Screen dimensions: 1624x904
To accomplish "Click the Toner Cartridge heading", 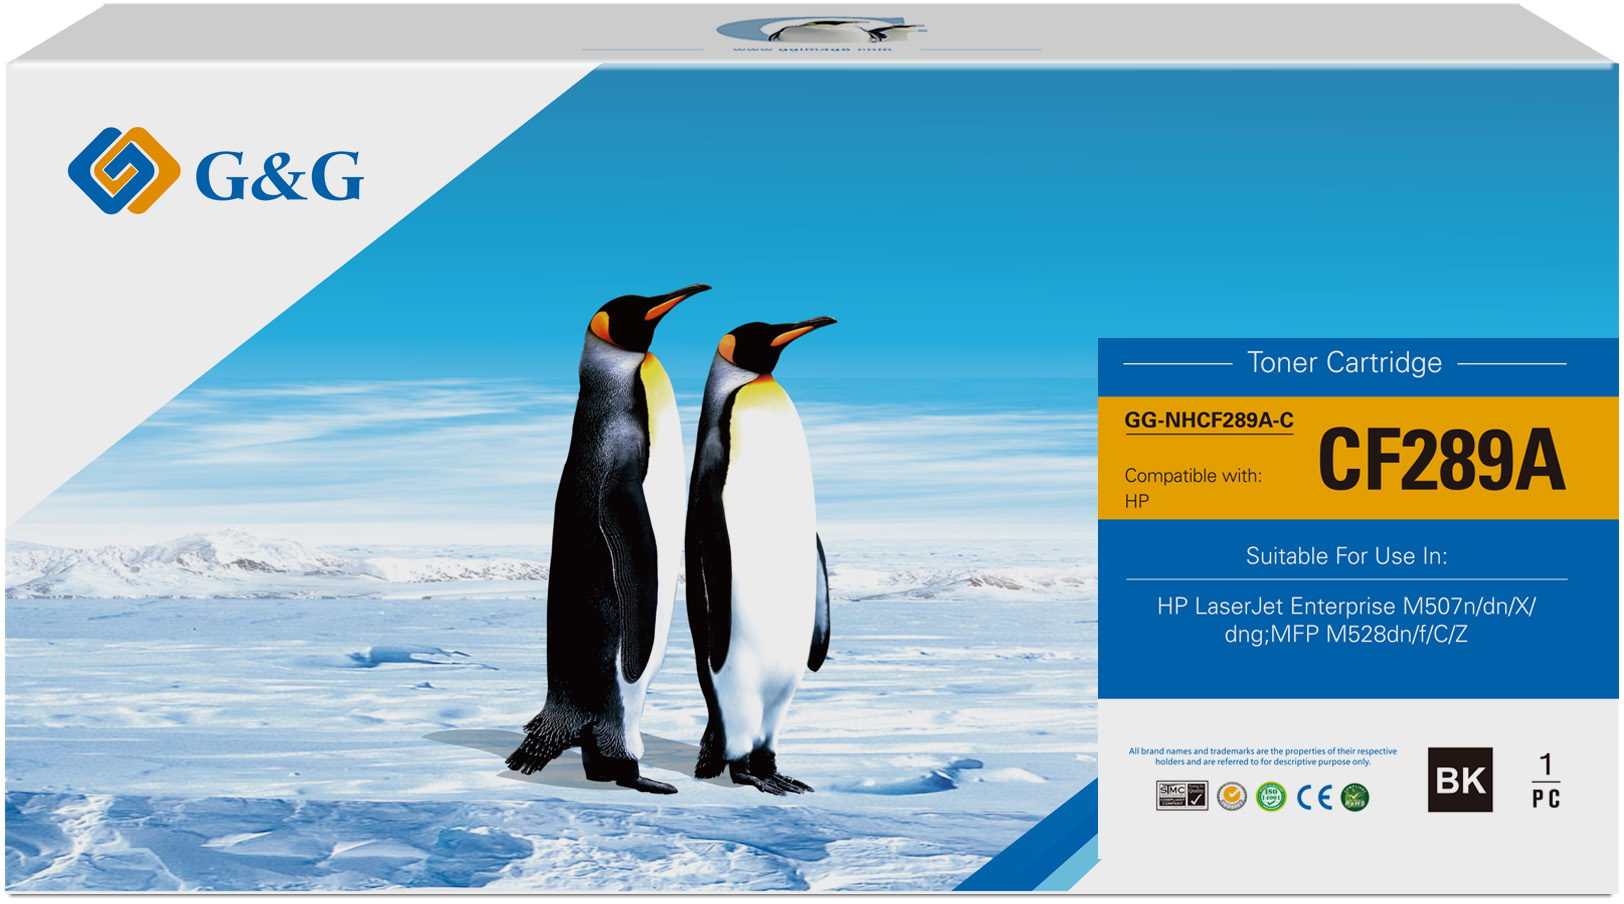I will [x=1344, y=362].
